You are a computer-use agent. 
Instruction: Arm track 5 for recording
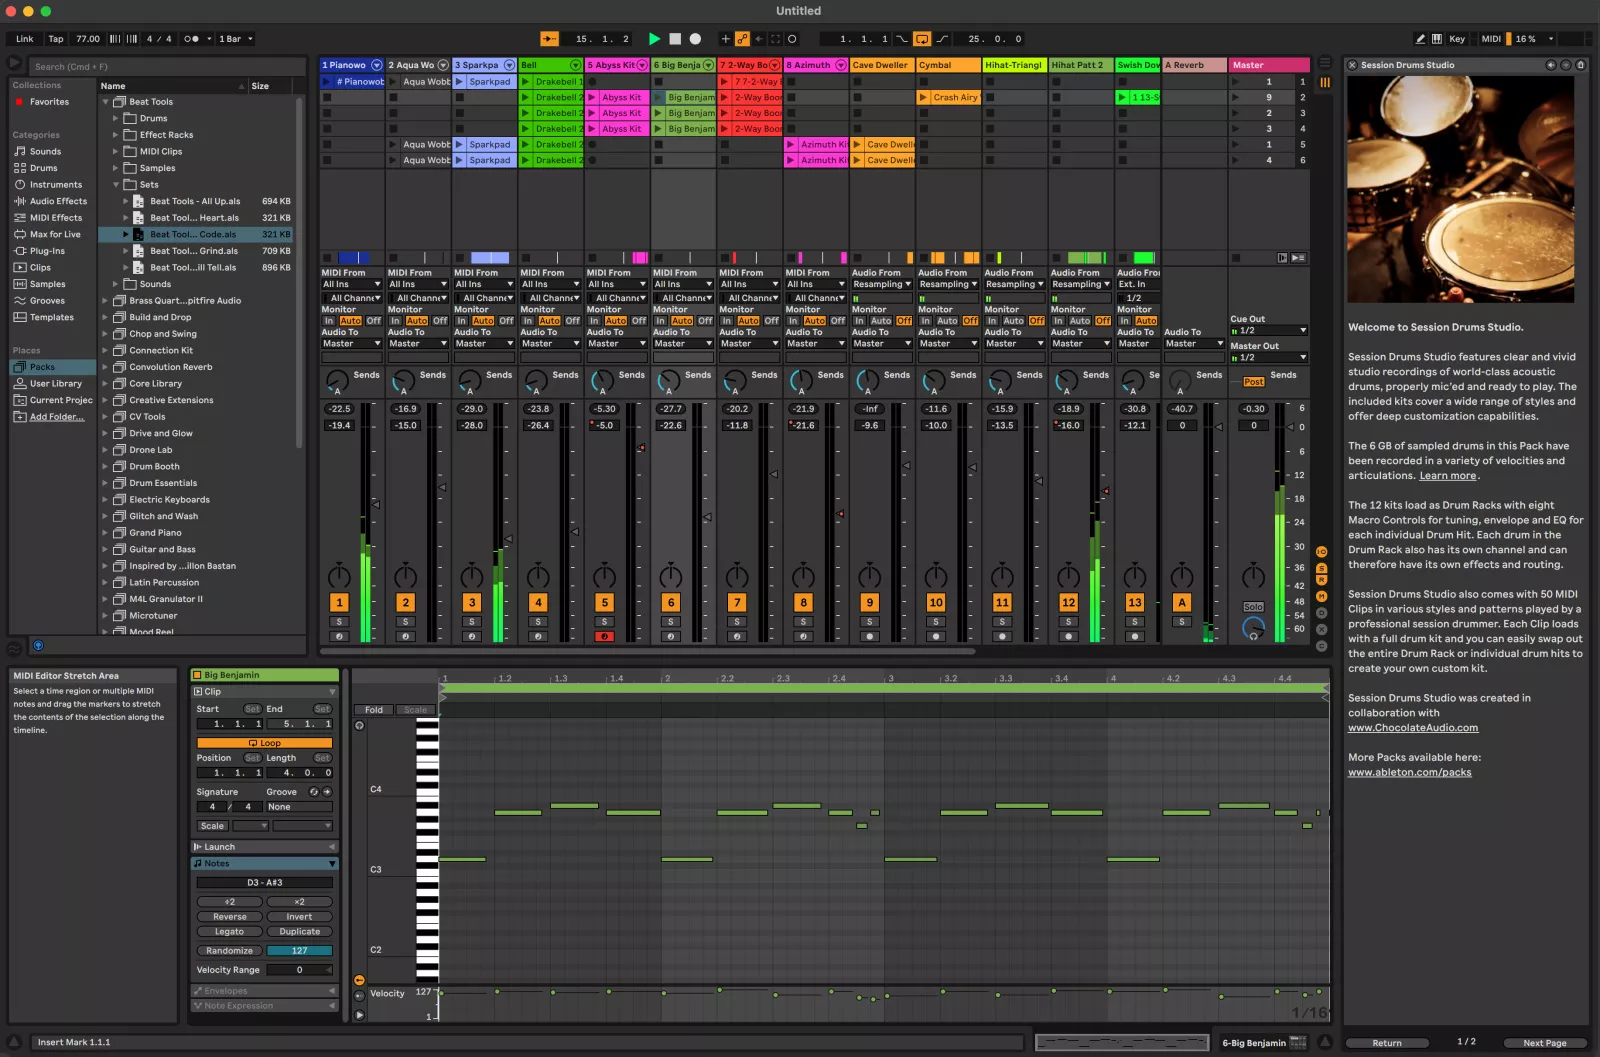coord(604,637)
